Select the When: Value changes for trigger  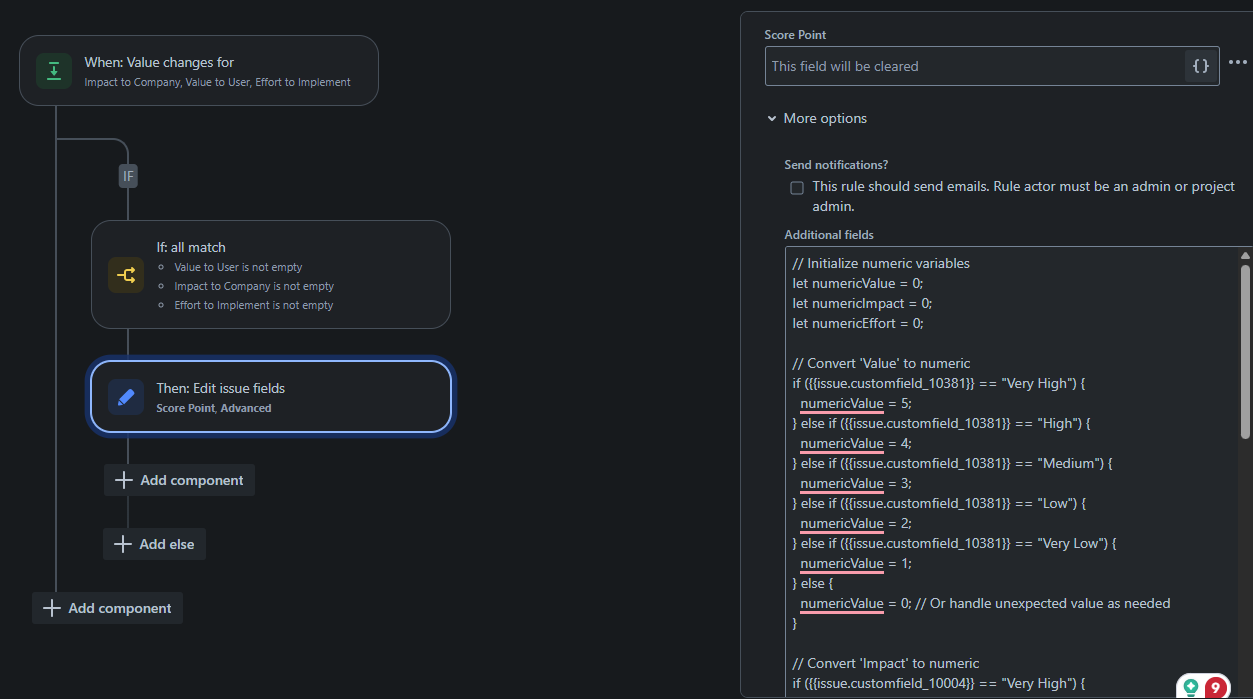tap(199, 70)
